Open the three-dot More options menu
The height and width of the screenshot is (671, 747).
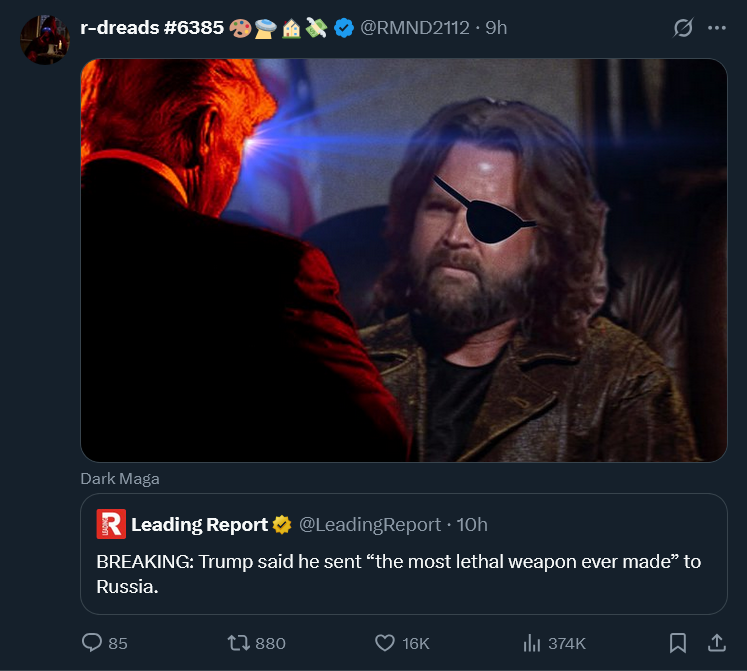click(x=716, y=28)
